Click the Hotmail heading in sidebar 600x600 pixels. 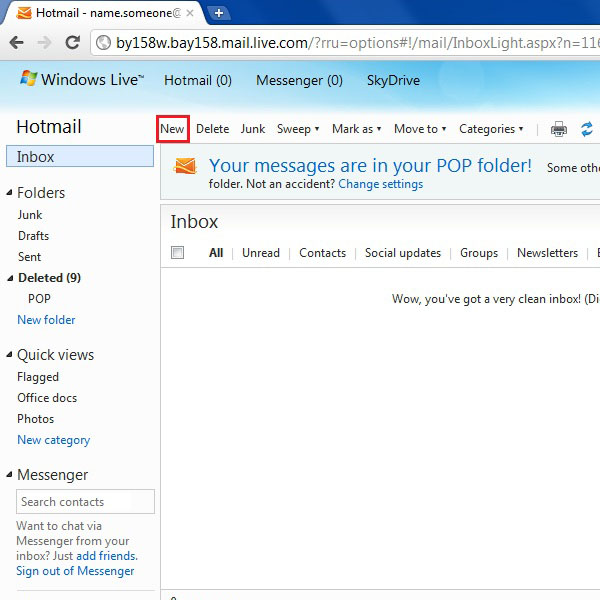tap(49, 127)
